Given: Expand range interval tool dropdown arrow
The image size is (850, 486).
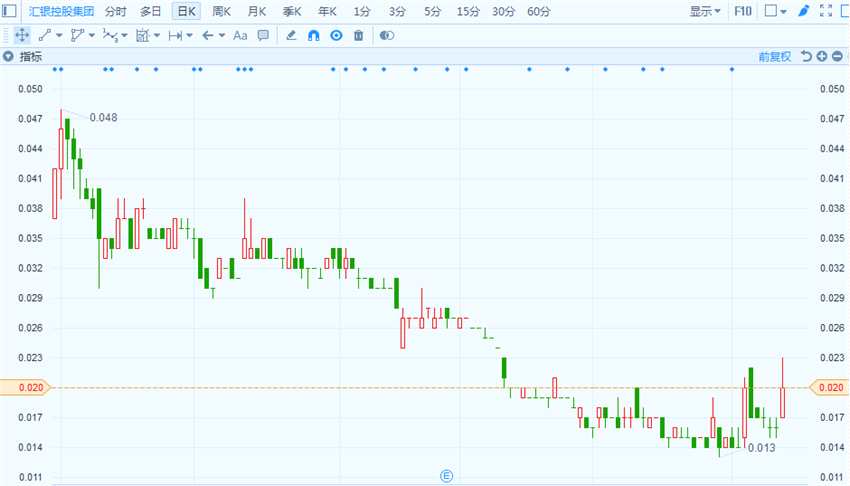Looking at the screenshot, I should [189, 36].
